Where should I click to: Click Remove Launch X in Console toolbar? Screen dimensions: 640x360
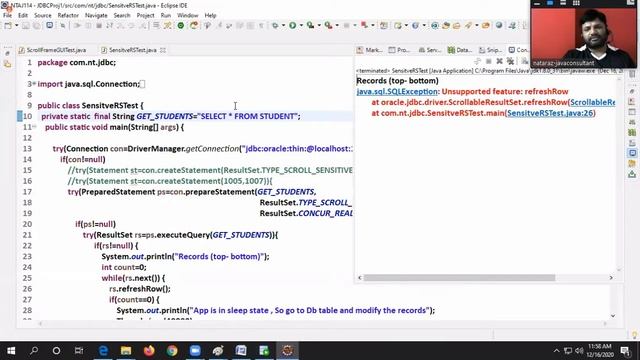pos(499,61)
